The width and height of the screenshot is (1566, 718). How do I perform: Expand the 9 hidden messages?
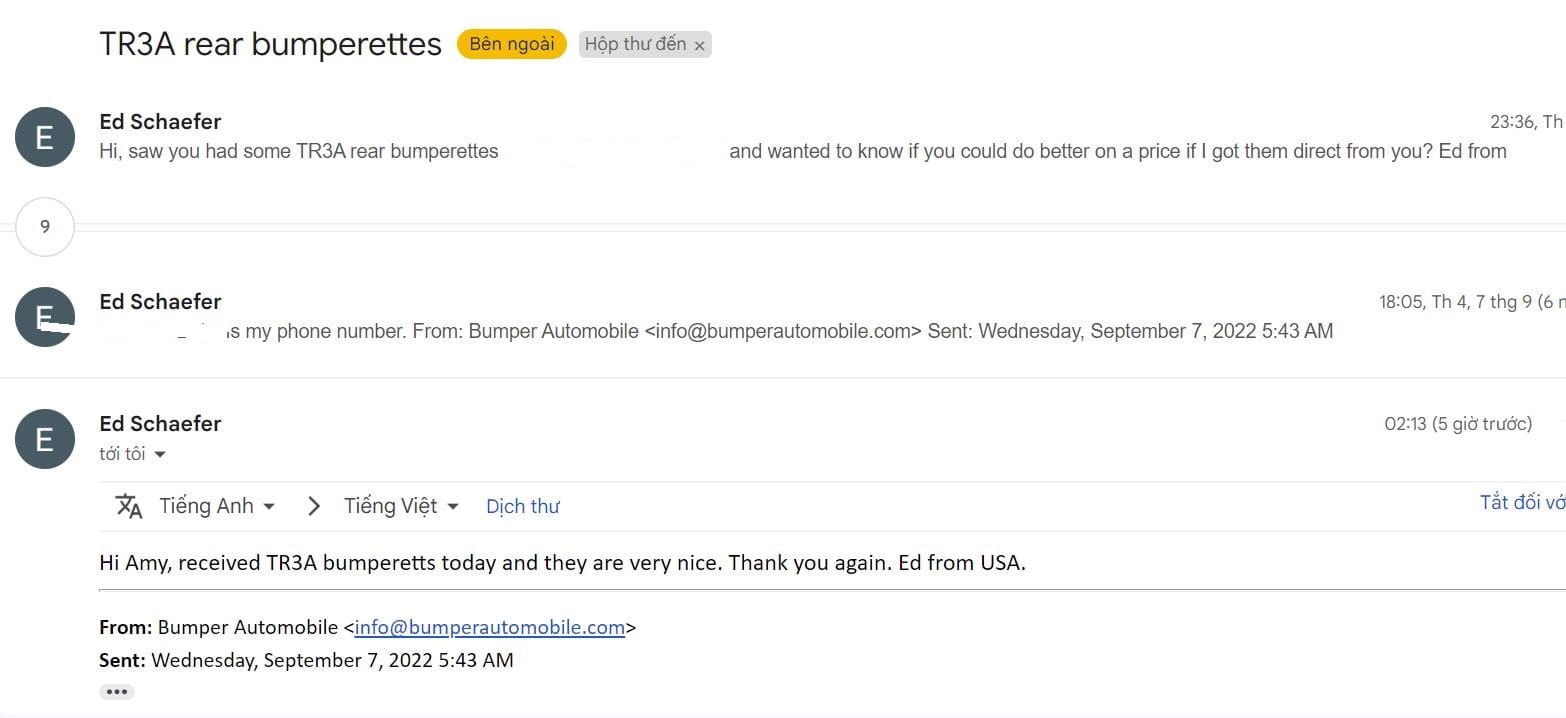(x=45, y=227)
